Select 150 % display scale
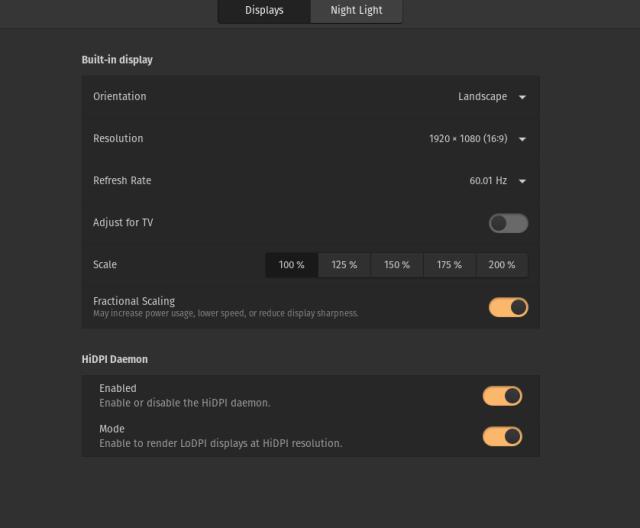 pyautogui.click(x=397, y=265)
